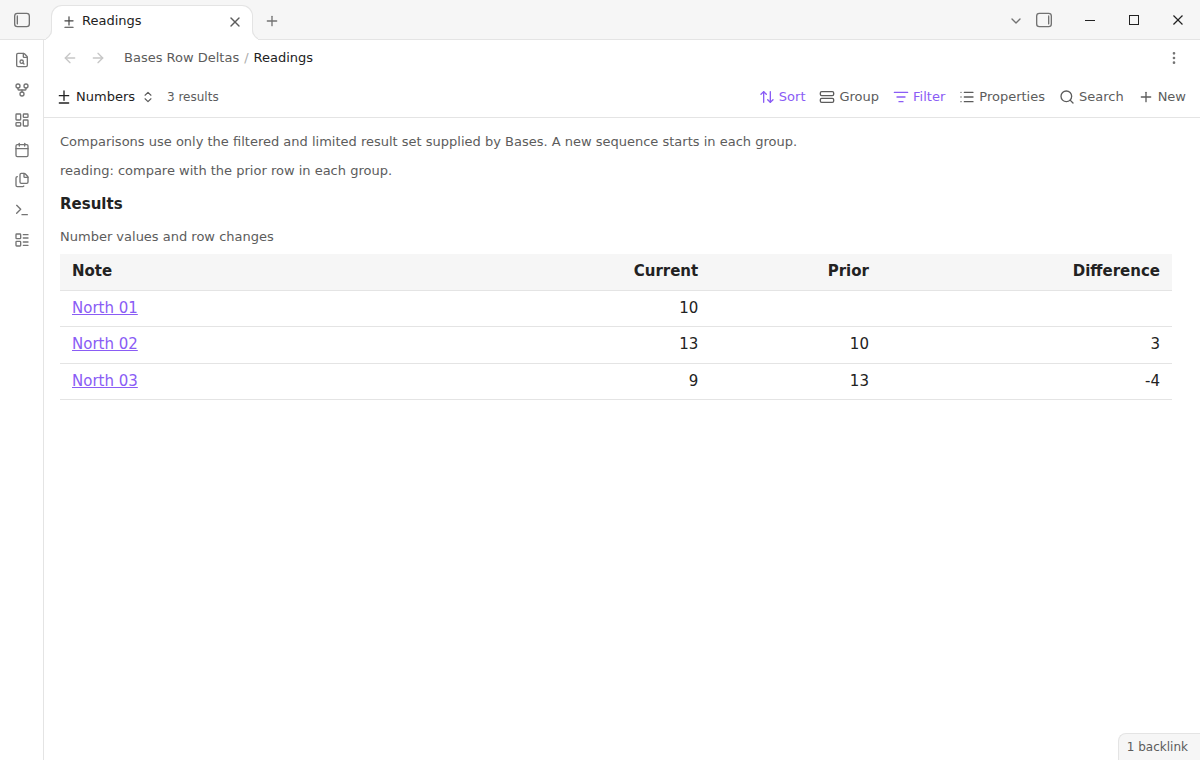1200x760 pixels.
Task: Toggle the left sidebar icon
Action: (22, 20)
